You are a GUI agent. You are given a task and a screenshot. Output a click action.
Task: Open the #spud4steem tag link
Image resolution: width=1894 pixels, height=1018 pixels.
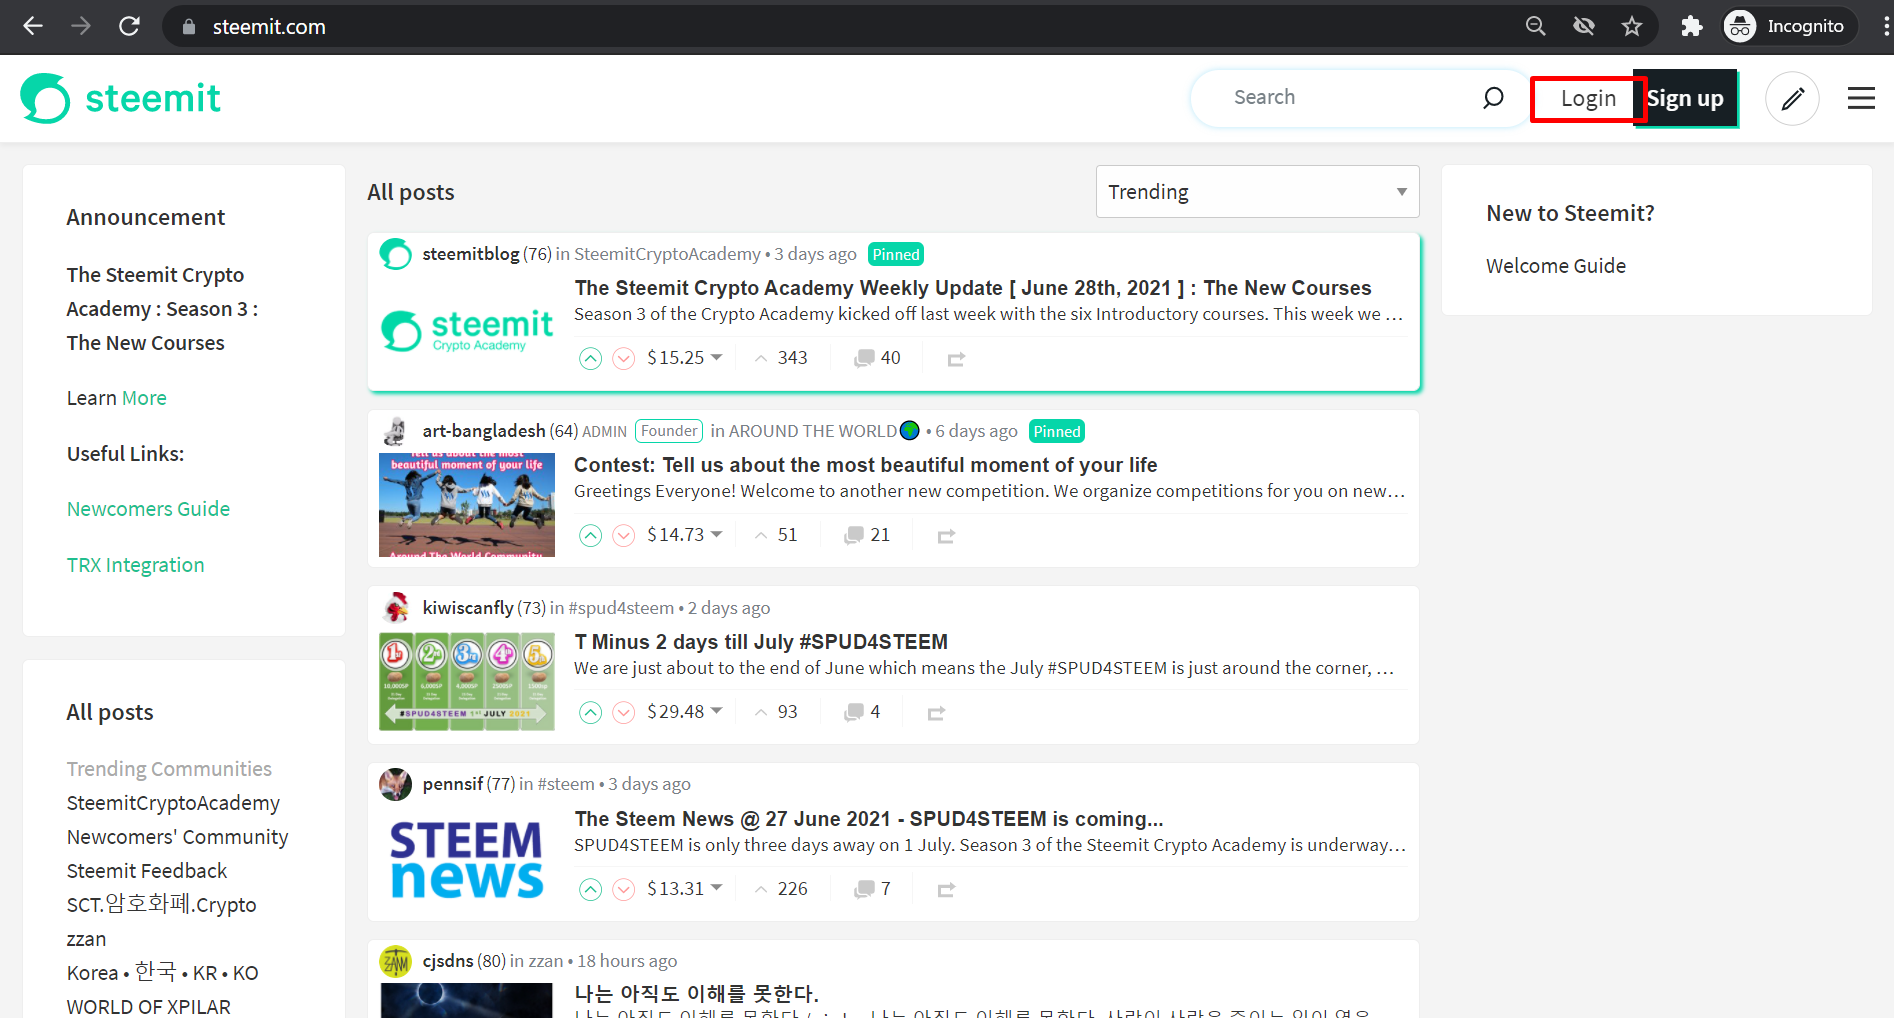pos(621,608)
